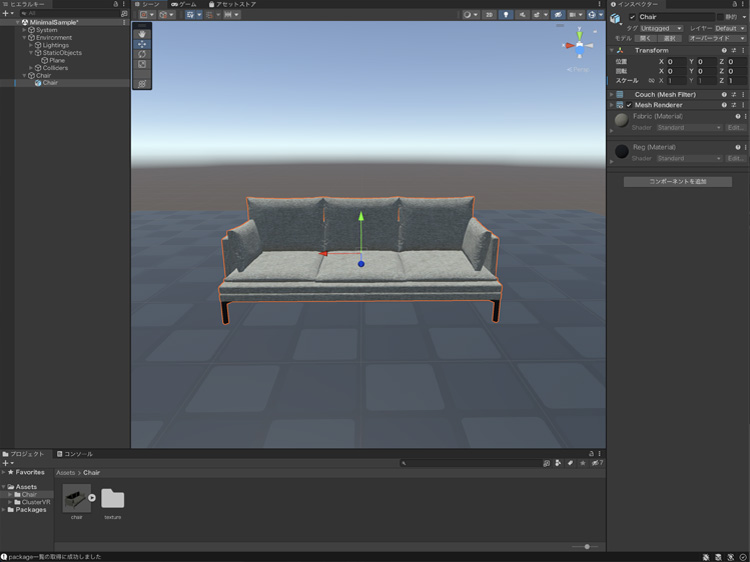
Task: Toggle scene lighting bulb icon
Action: 506,15
